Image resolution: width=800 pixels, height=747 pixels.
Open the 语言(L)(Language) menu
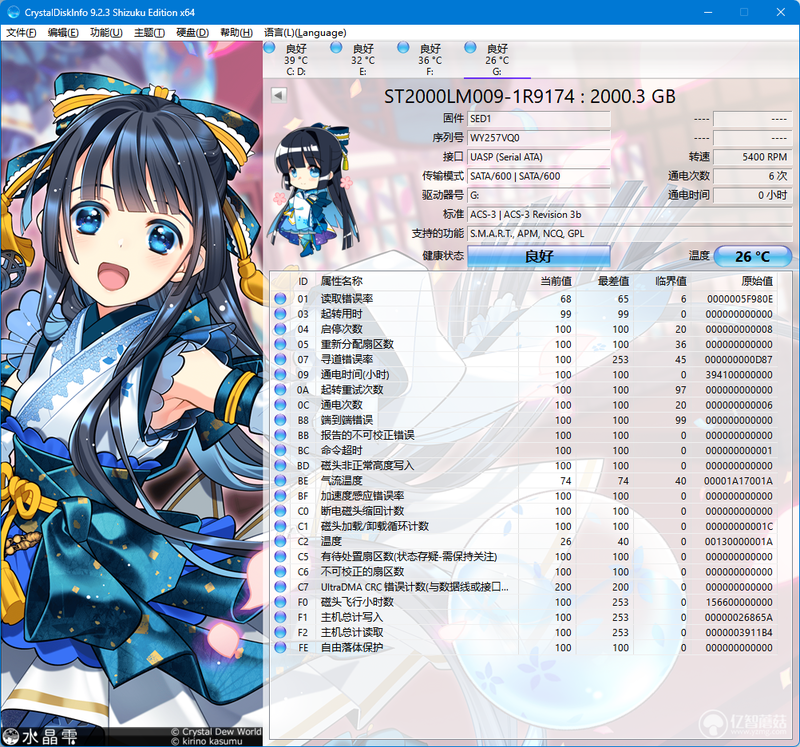[x=305, y=33]
